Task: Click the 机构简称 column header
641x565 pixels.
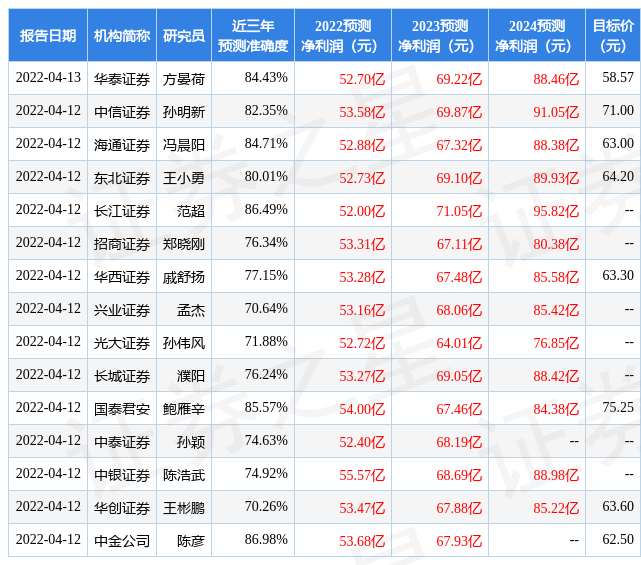Action: click(x=122, y=36)
